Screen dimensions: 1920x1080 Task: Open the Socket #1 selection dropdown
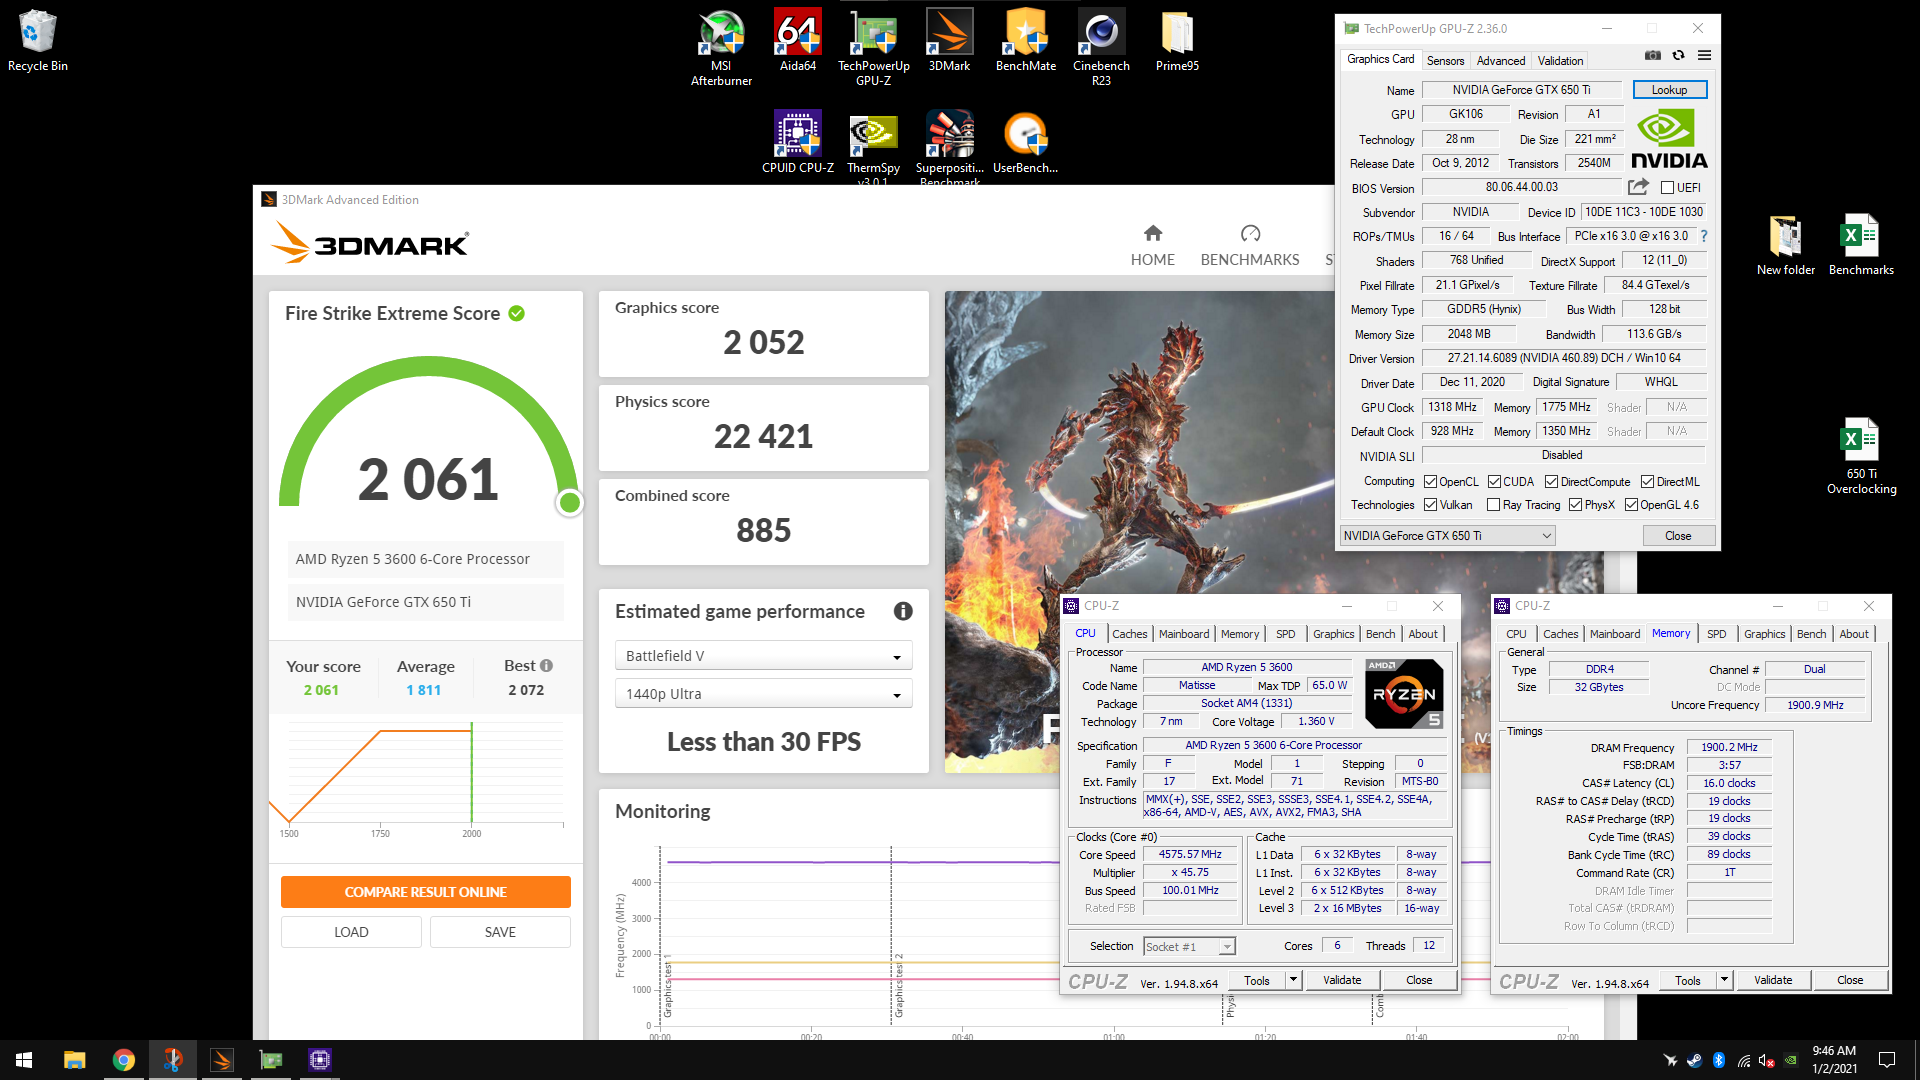coord(1188,946)
